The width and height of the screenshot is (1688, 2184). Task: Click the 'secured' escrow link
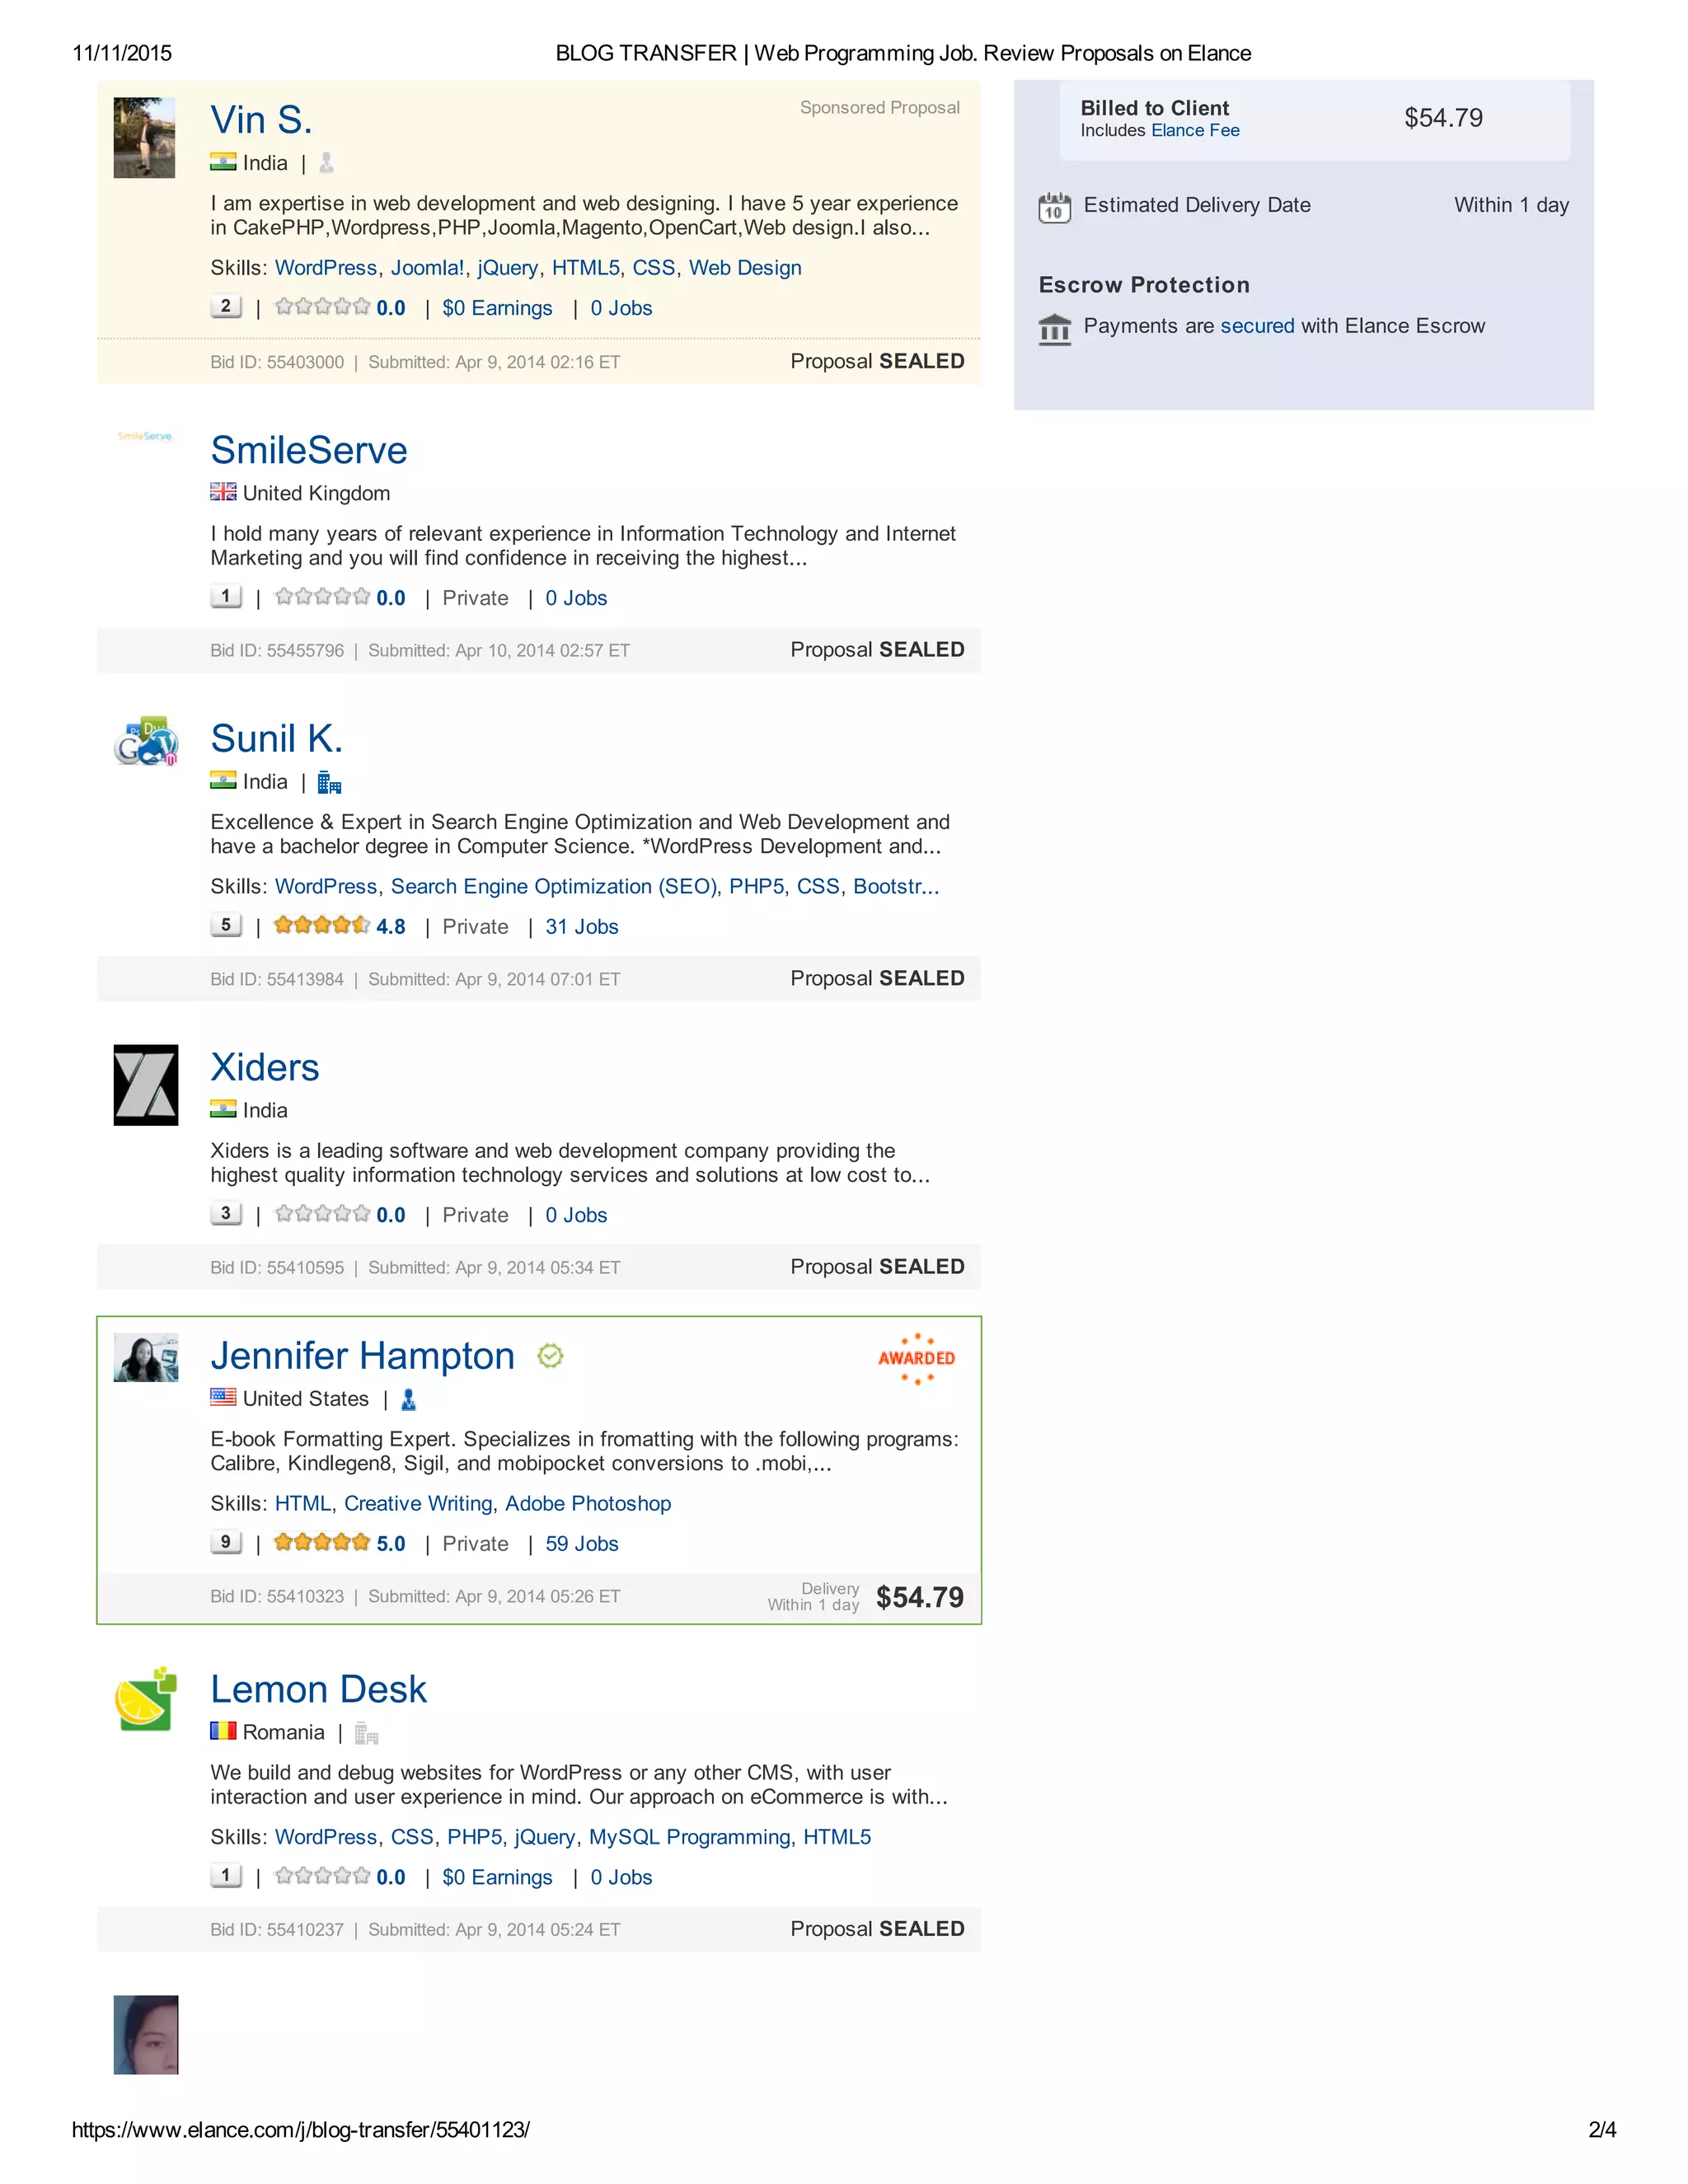1257,326
